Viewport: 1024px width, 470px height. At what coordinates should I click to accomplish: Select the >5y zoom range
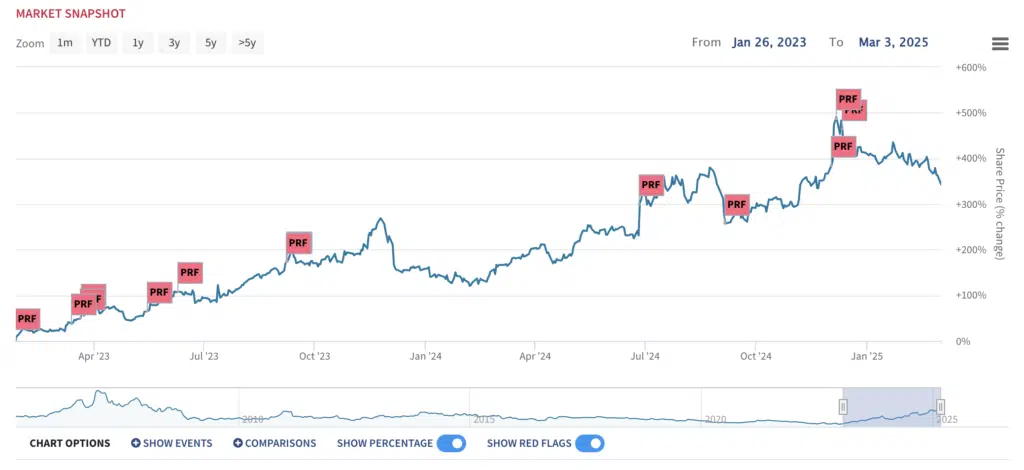pyautogui.click(x=247, y=43)
